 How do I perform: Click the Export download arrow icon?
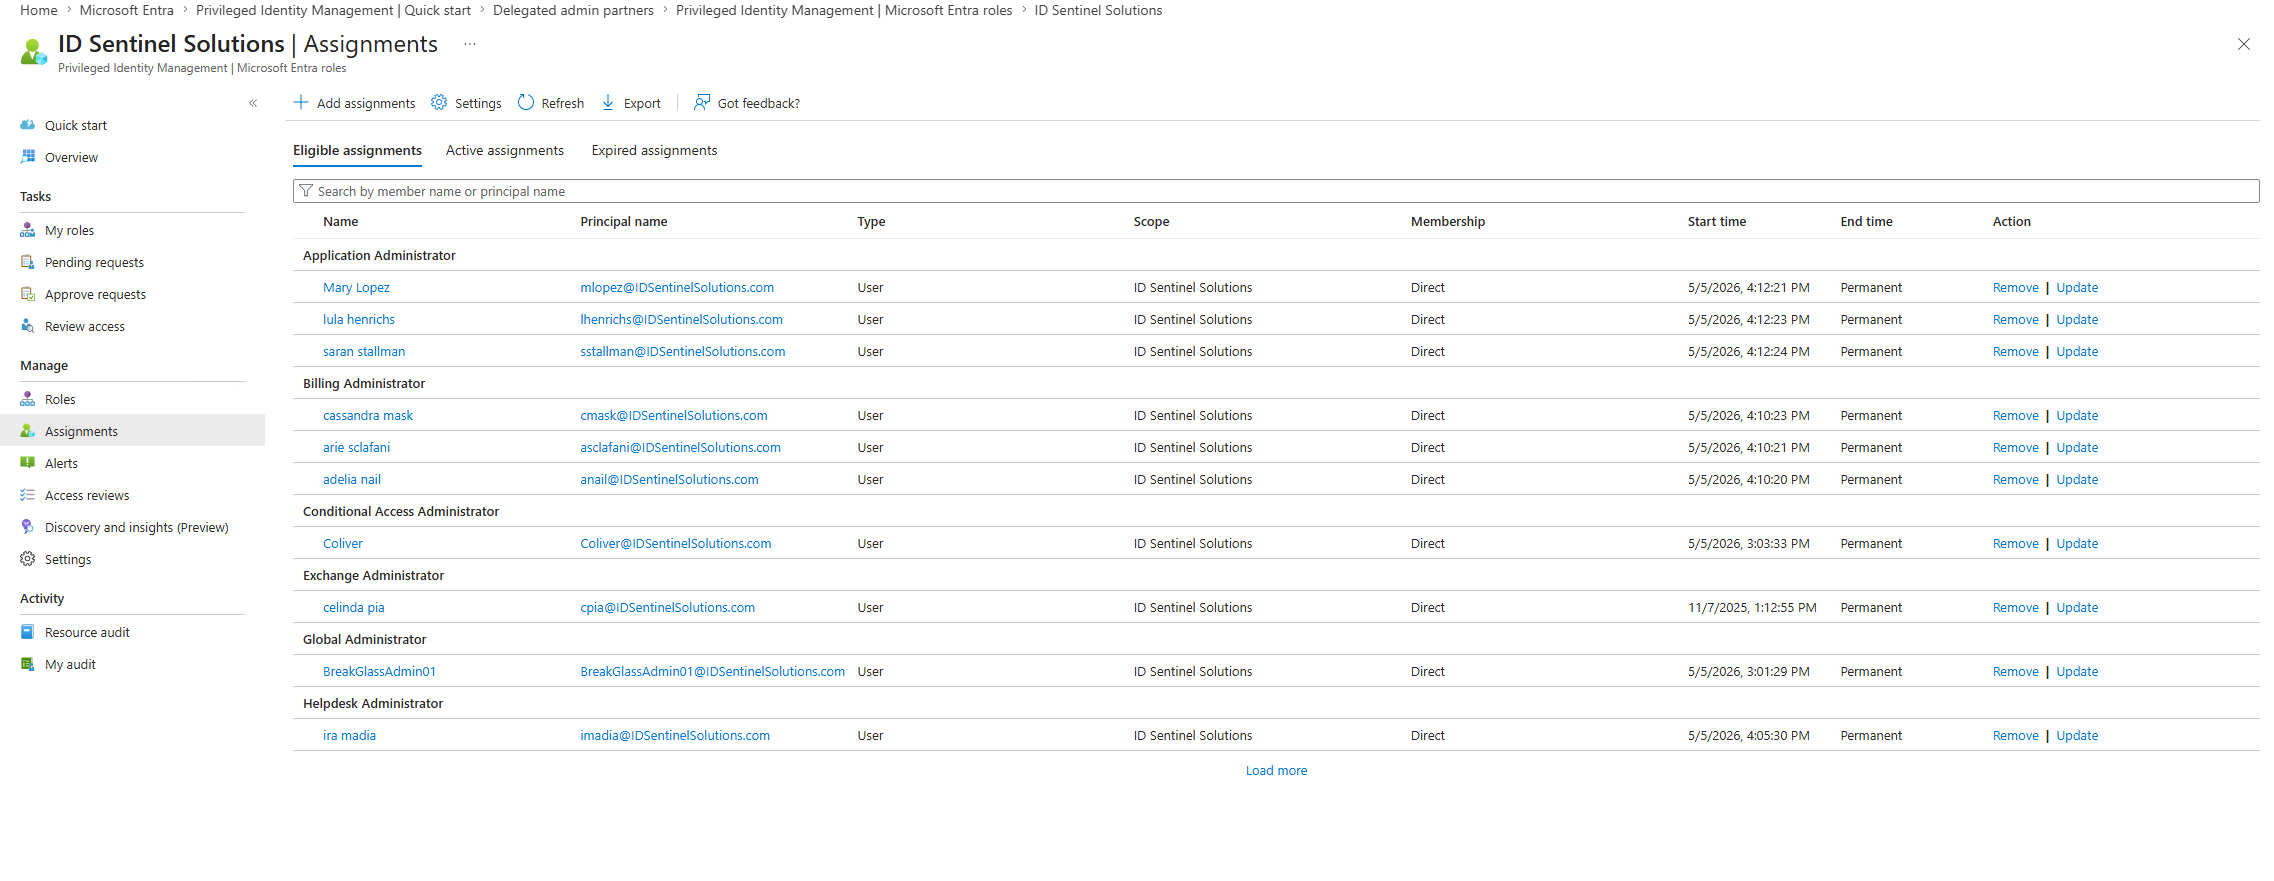(x=608, y=102)
